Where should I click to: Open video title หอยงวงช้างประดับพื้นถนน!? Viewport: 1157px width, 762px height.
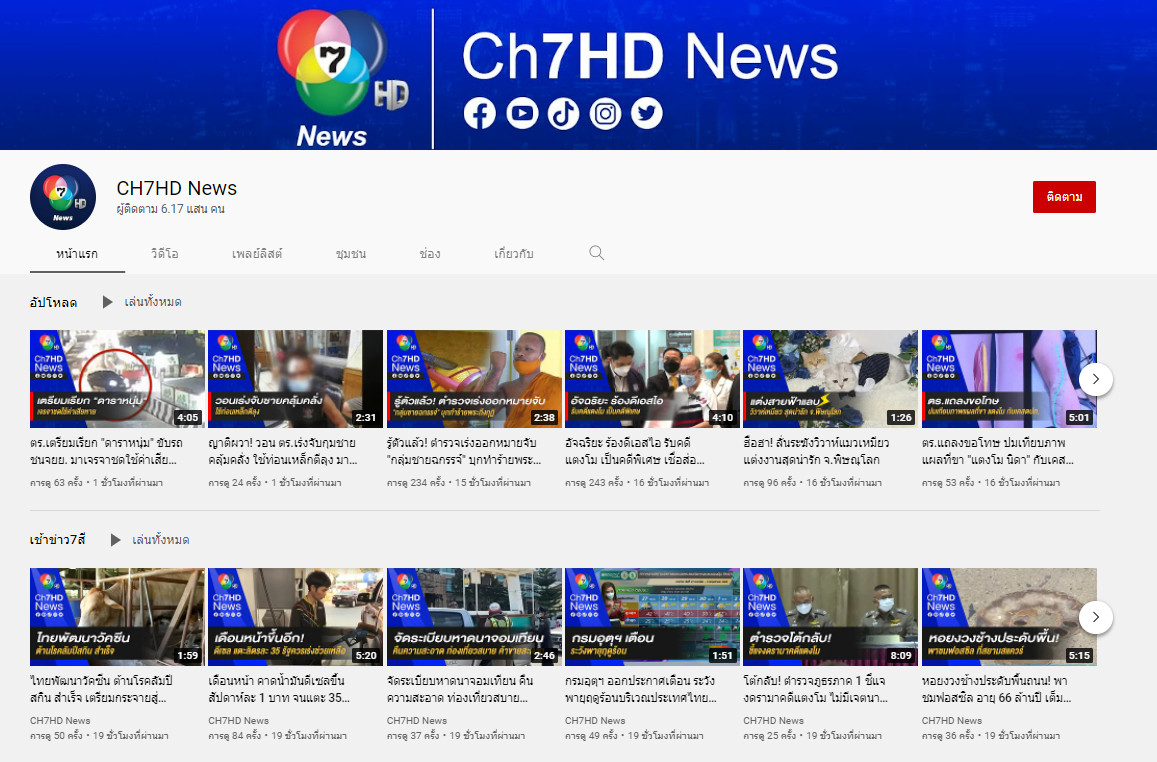pyautogui.click(x=996, y=689)
